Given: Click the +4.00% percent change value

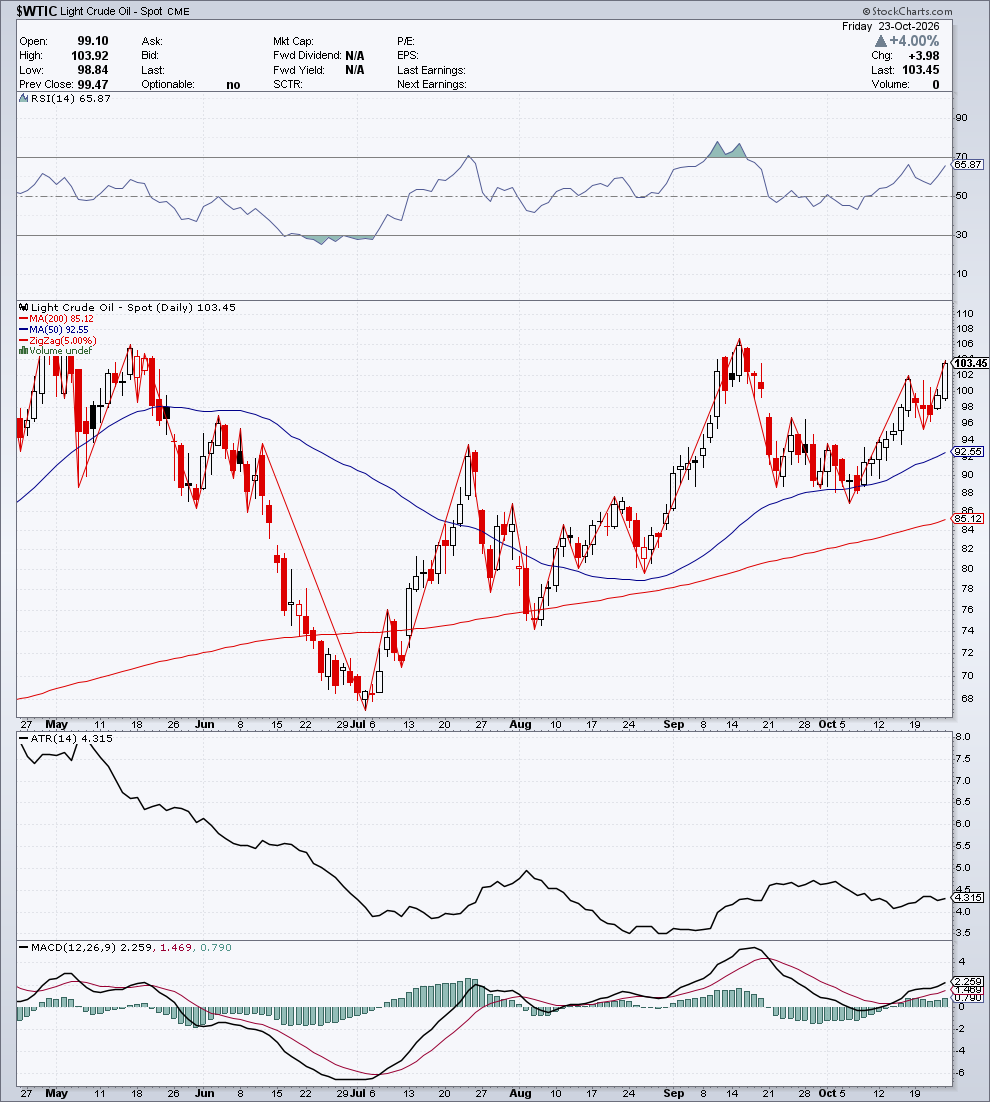Looking at the screenshot, I should 914,41.
